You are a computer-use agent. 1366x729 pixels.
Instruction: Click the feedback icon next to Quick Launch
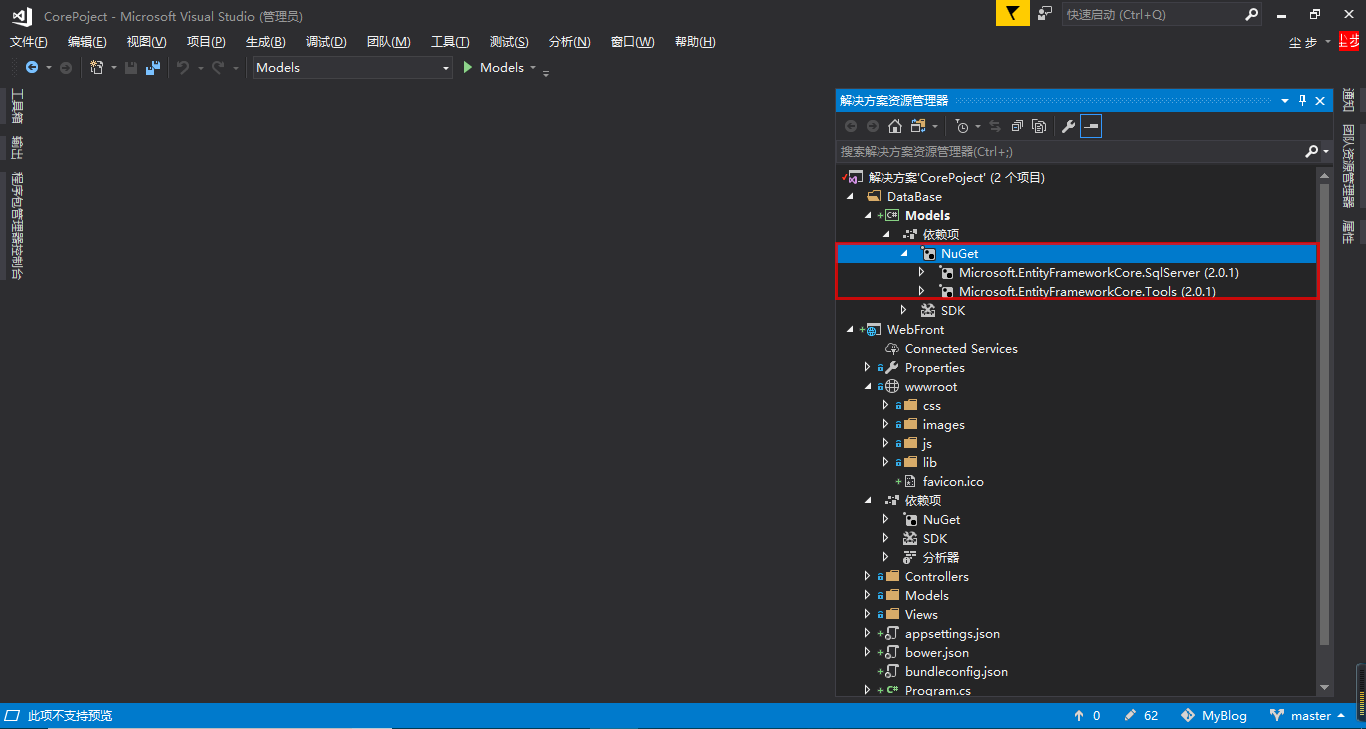tap(1045, 14)
